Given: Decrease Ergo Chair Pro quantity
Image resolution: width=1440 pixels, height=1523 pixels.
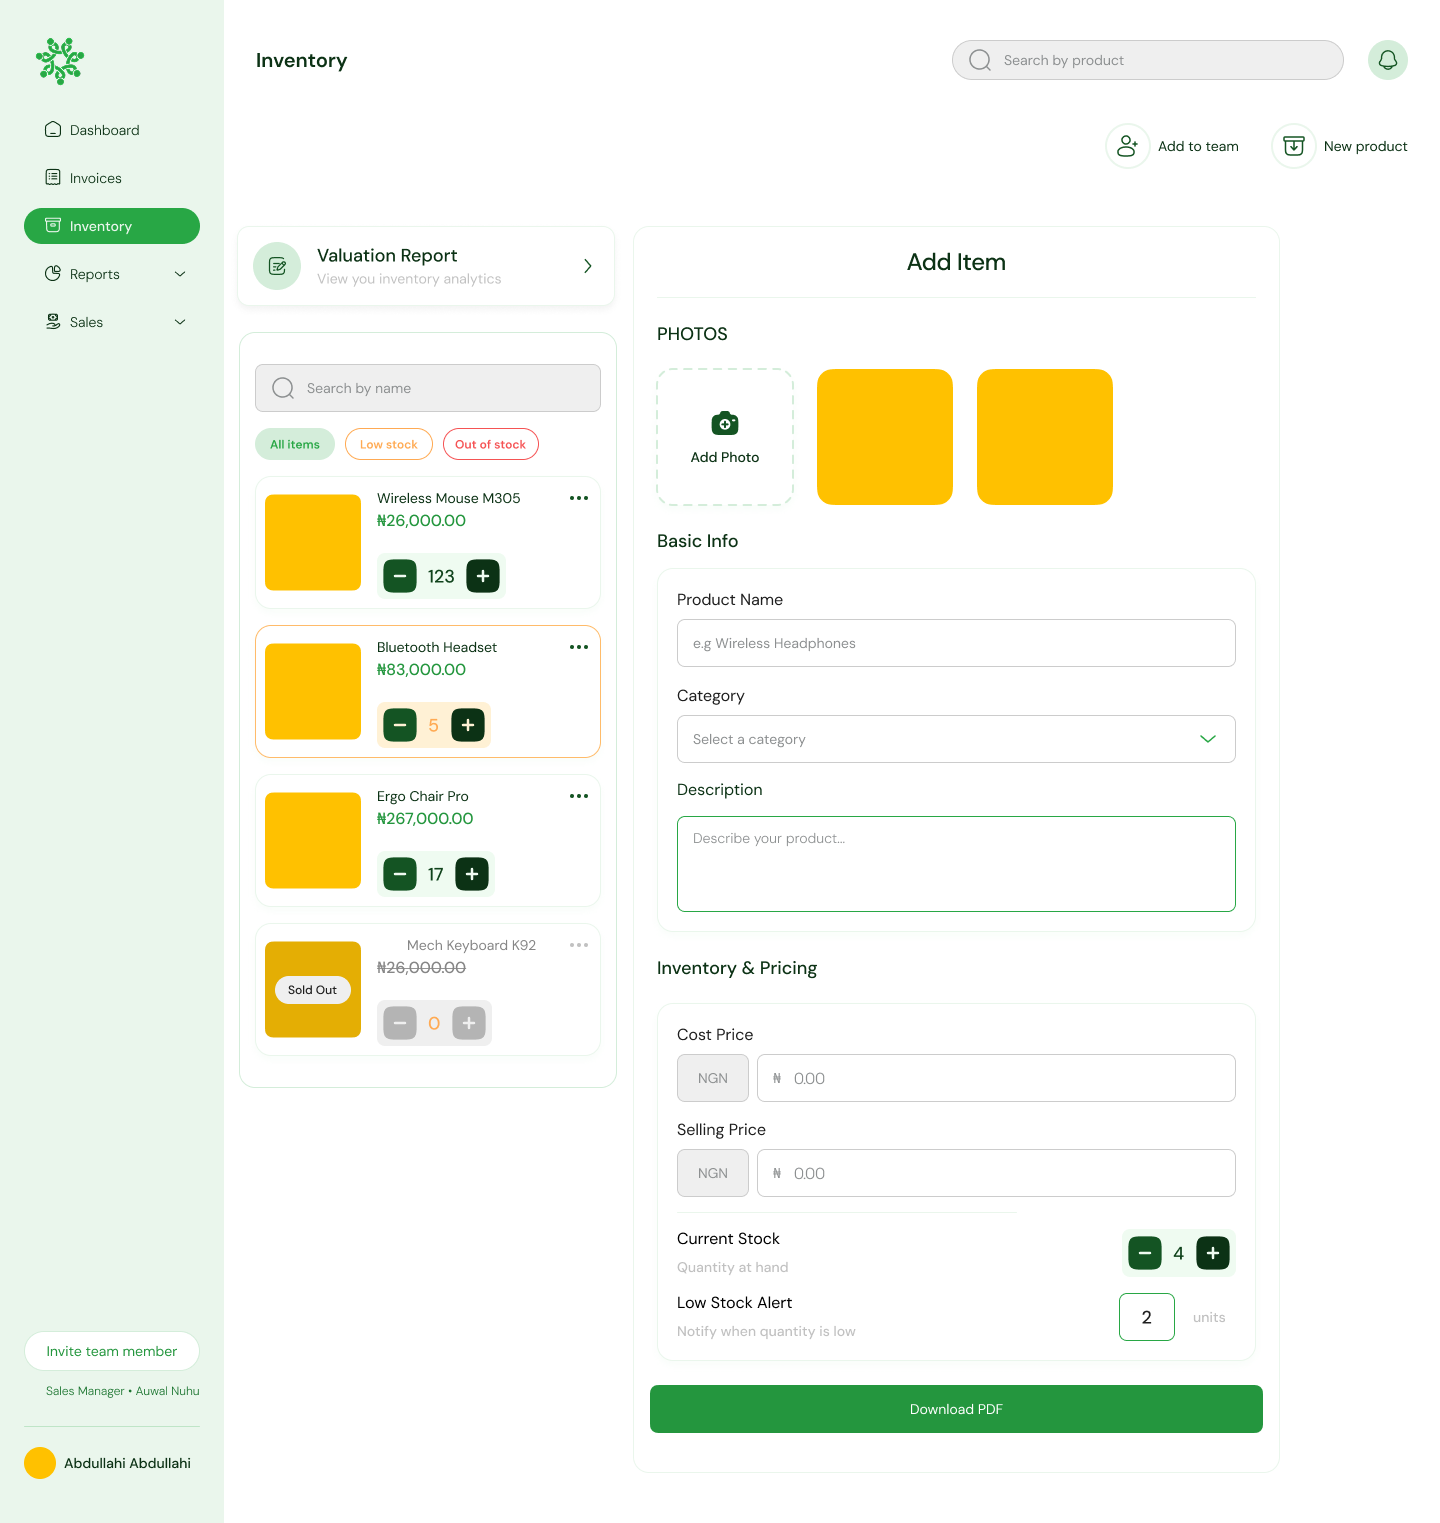Looking at the screenshot, I should click(400, 874).
